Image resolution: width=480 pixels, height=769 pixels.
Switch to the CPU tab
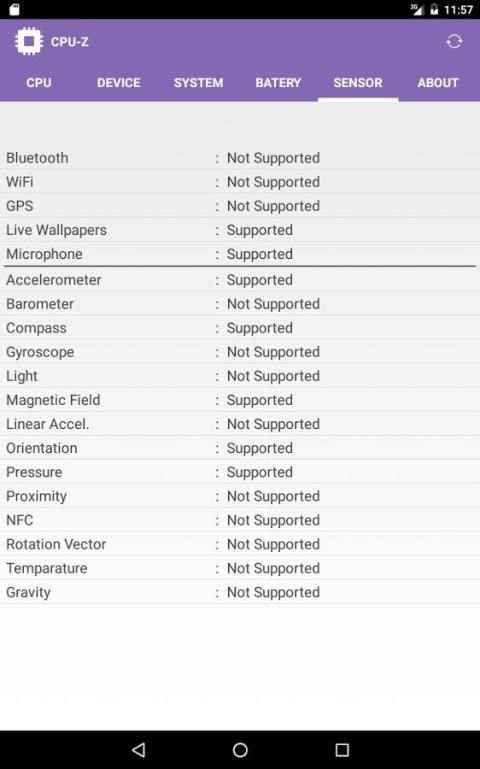point(39,82)
